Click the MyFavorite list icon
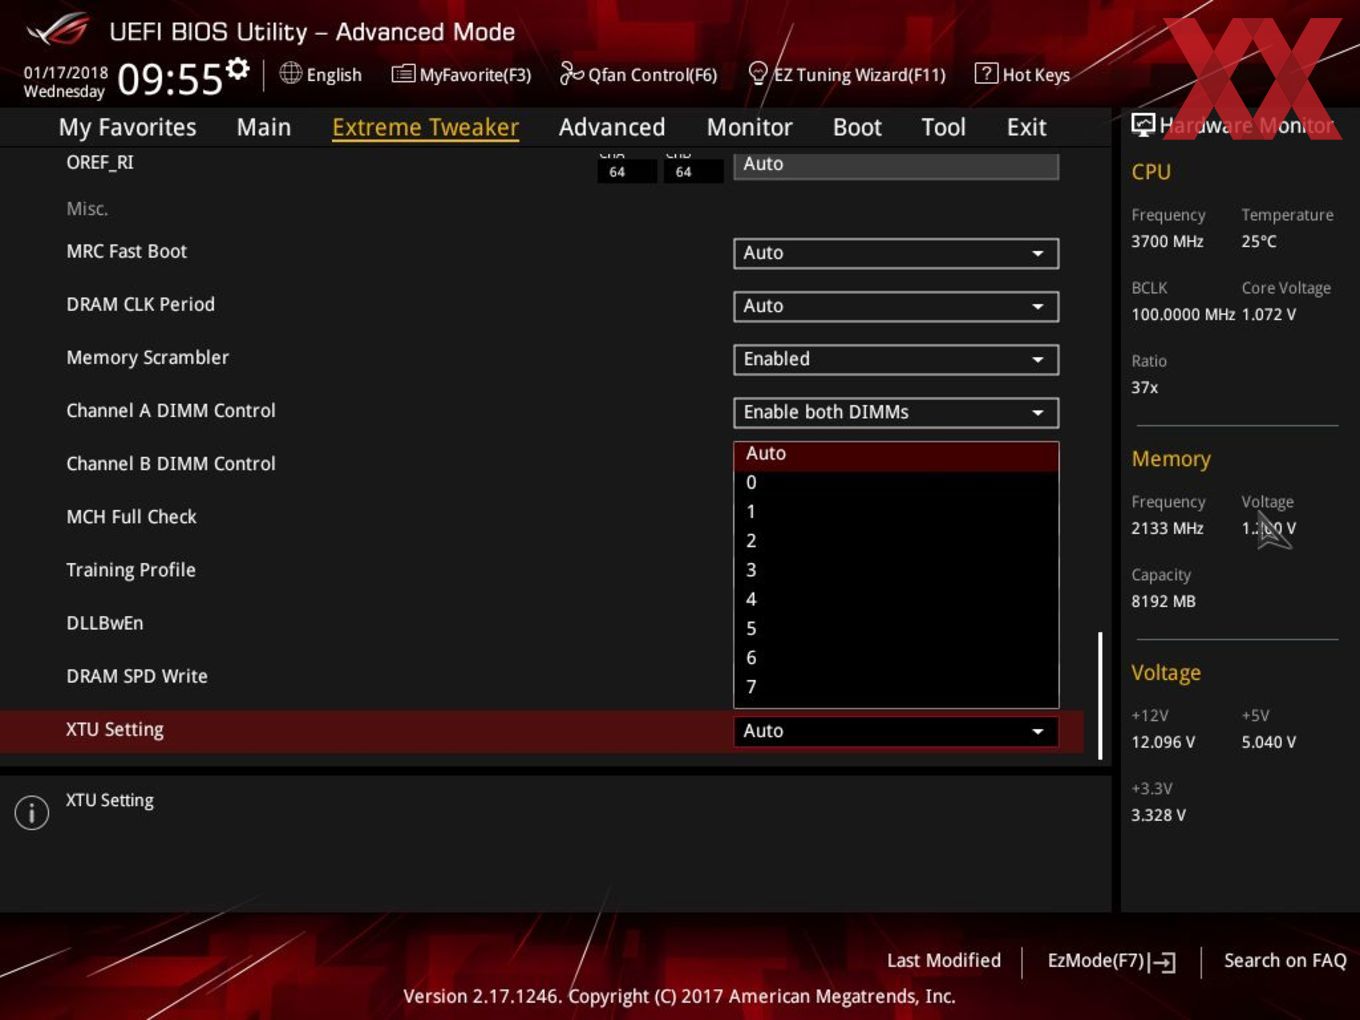The width and height of the screenshot is (1360, 1020). point(403,74)
